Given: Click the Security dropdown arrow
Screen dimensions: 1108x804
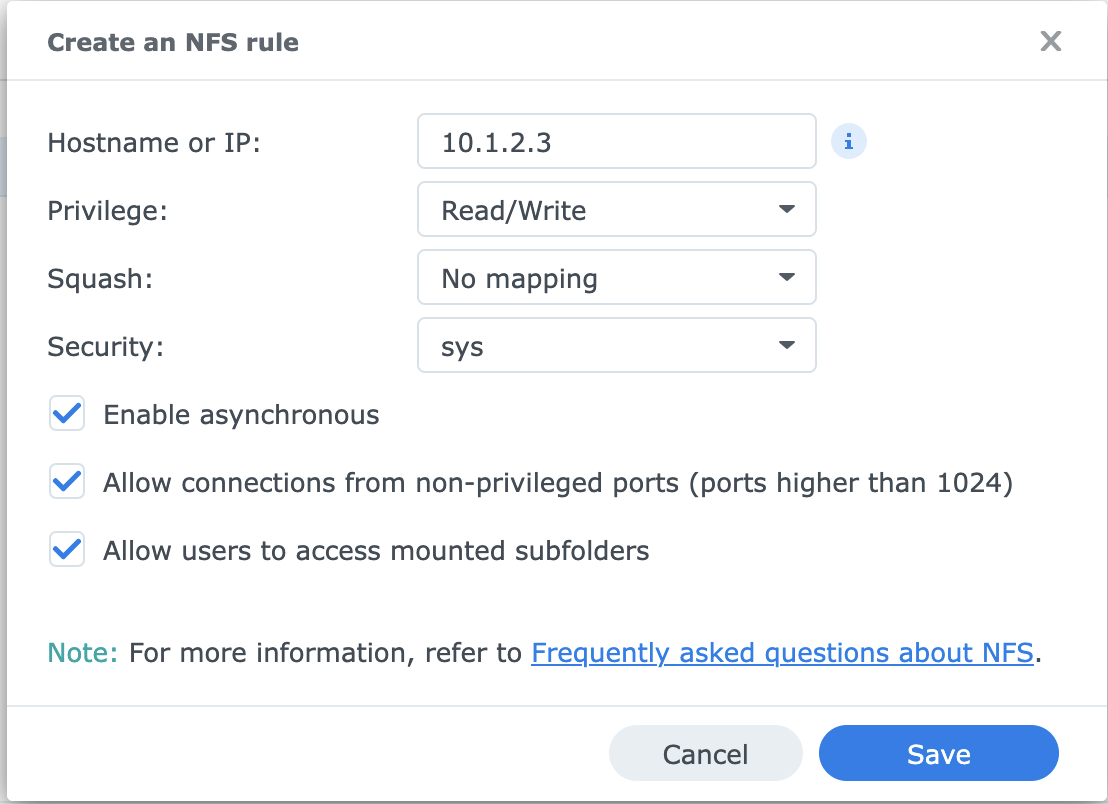Looking at the screenshot, I should pyautogui.click(x=787, y=345).
